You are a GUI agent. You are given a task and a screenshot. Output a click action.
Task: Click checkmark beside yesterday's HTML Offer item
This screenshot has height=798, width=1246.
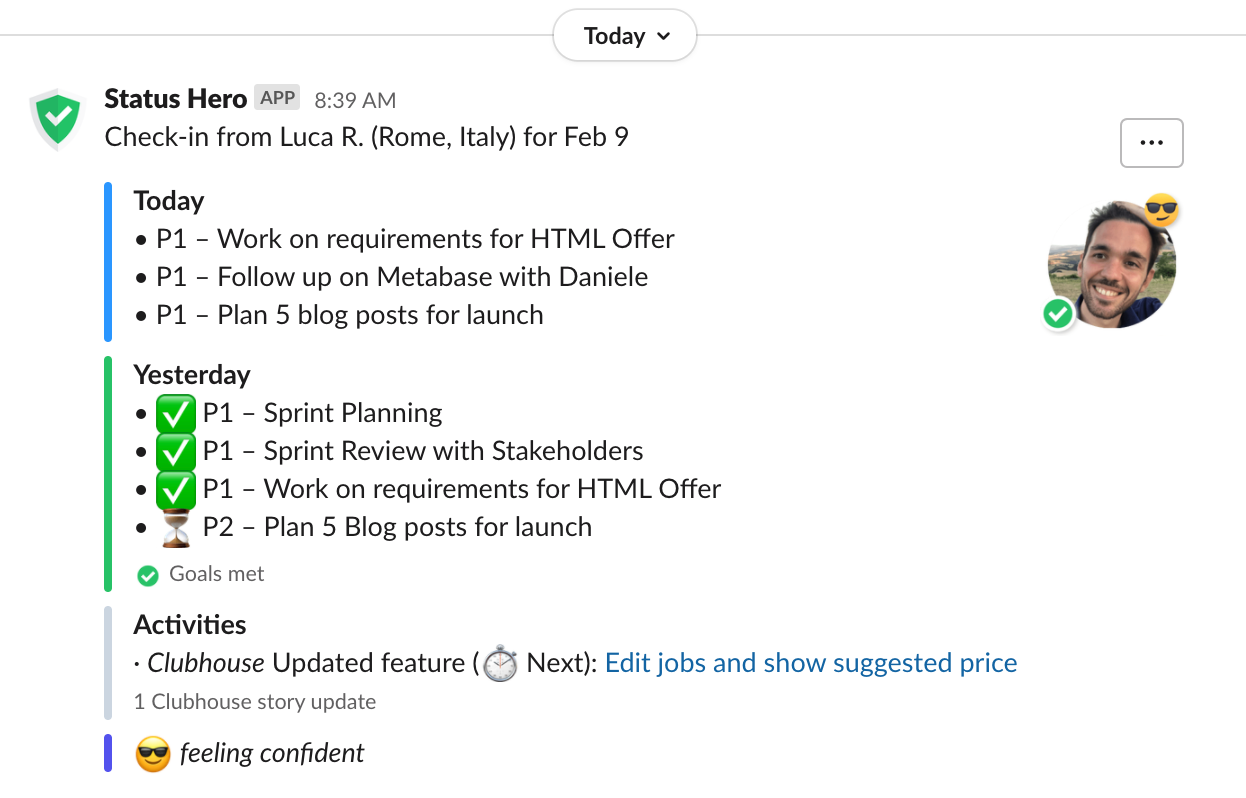[x=176, y=490]
